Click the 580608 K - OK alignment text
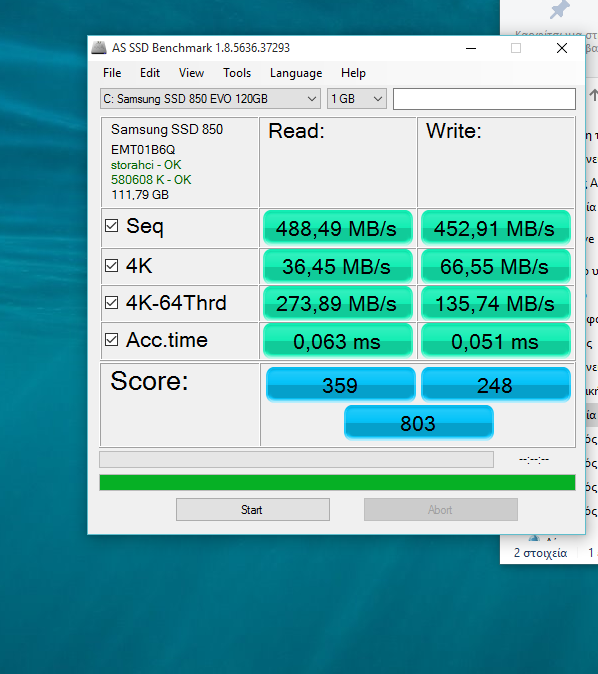This screenshot has width=598, height=674. pyautogui.click(x=151, y=180)
